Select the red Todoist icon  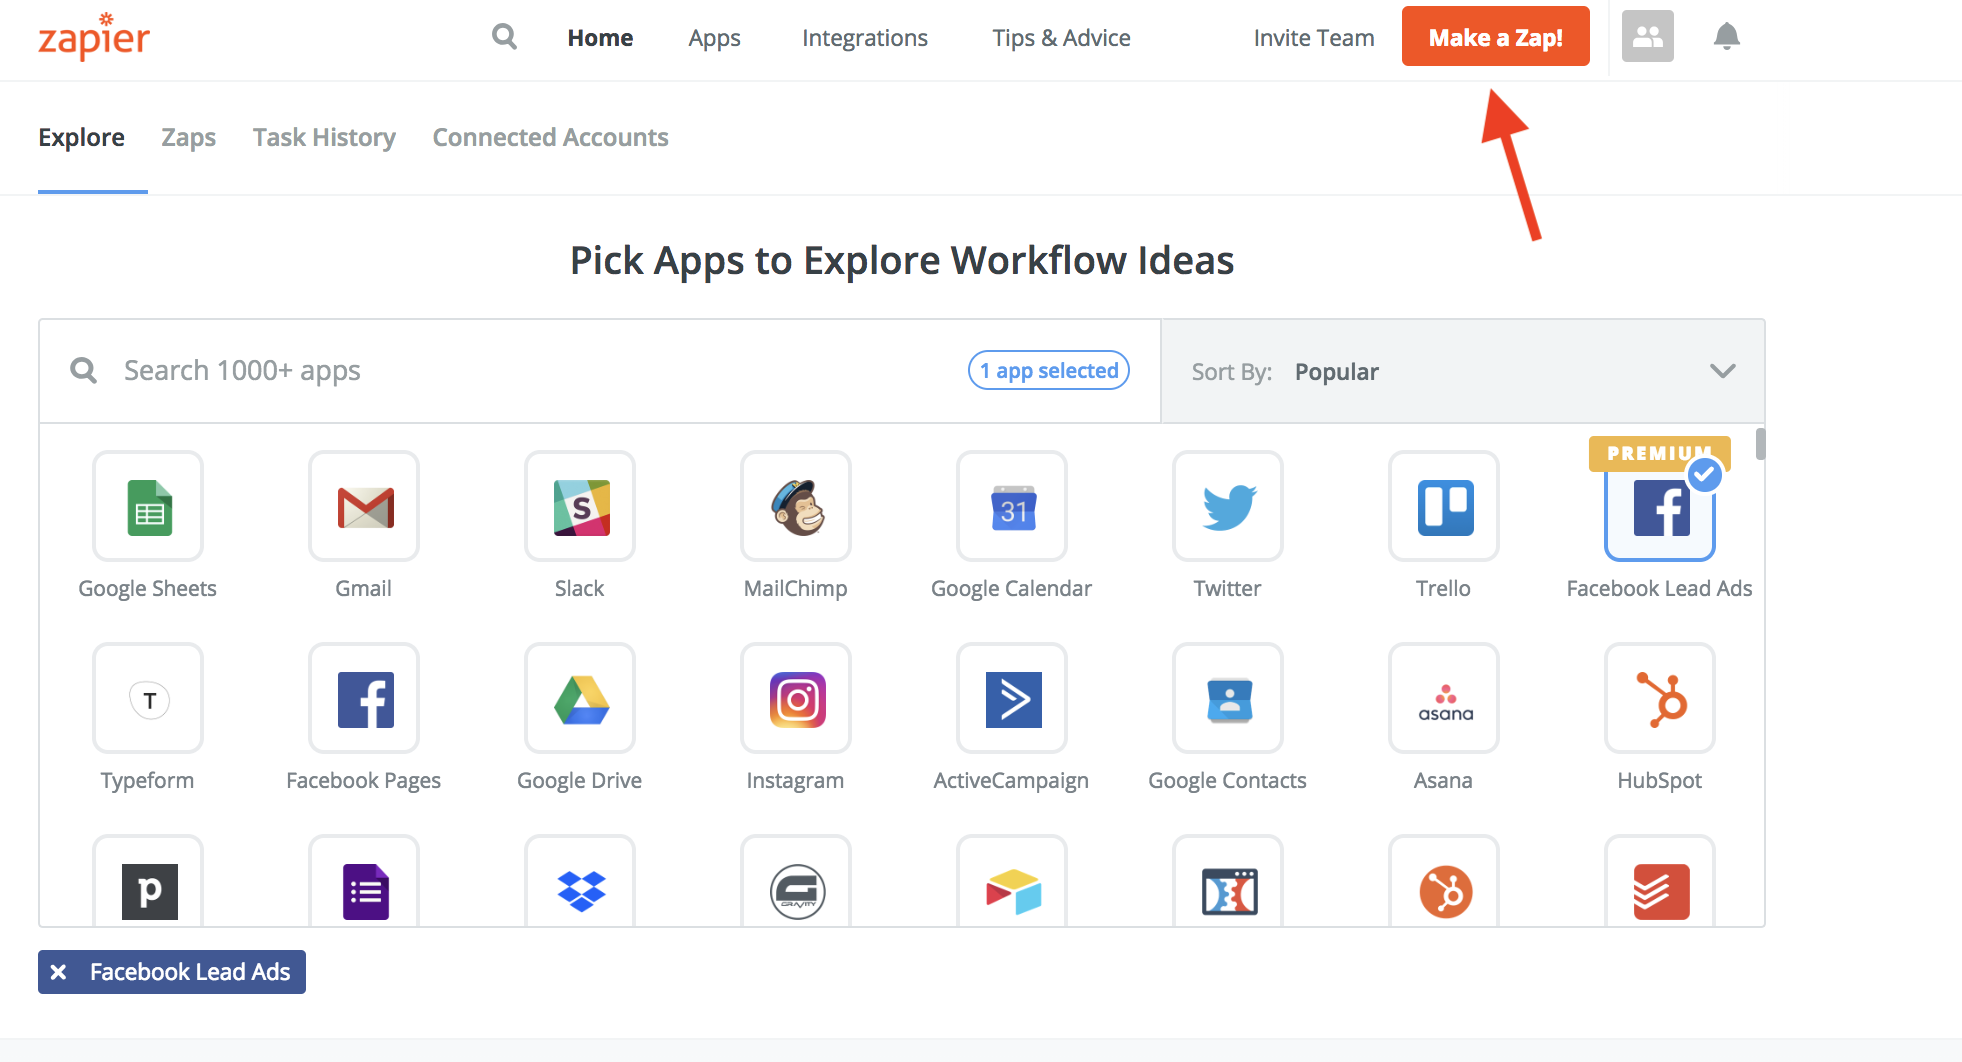[1660, 882]
